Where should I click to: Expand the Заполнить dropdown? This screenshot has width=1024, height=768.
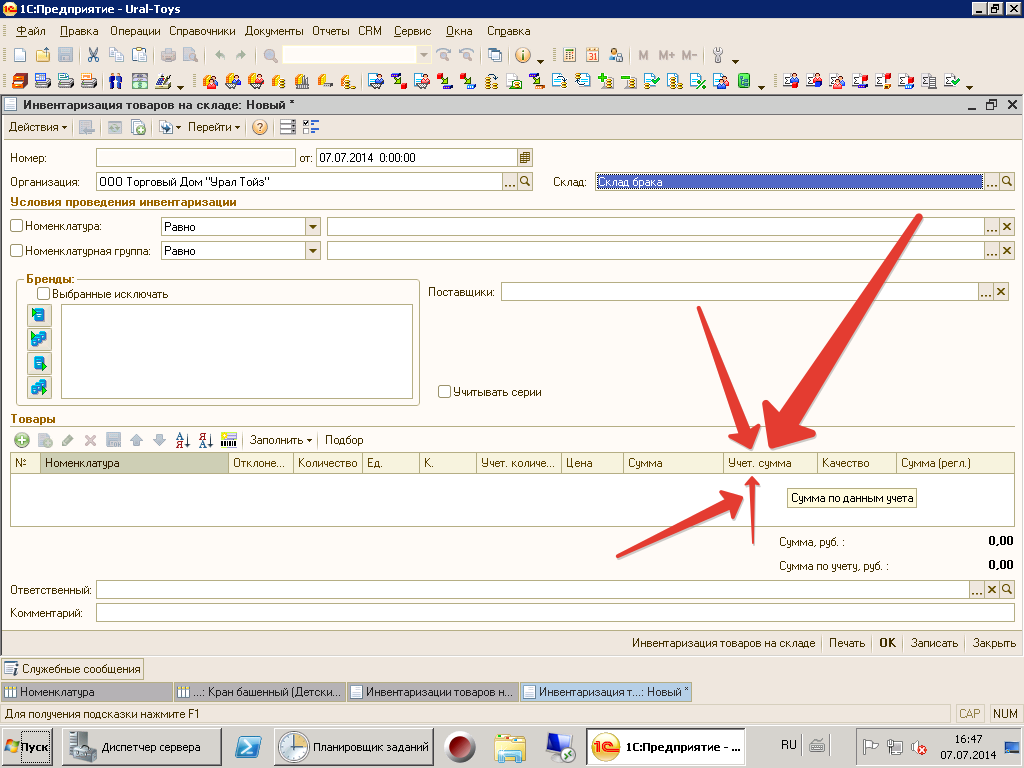[281, 440]
